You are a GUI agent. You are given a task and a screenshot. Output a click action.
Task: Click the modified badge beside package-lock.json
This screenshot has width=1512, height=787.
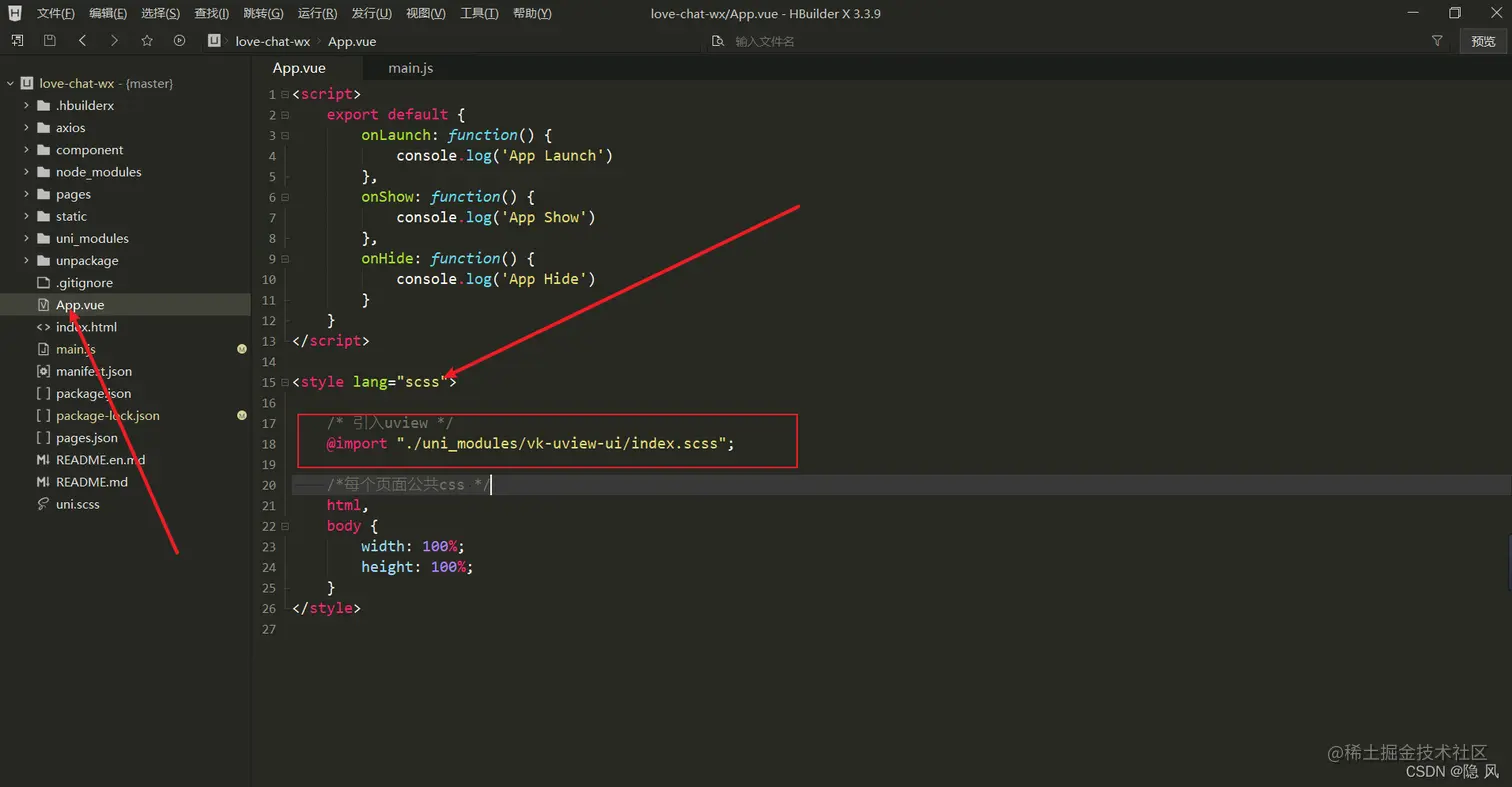click(x=242, y=415)
